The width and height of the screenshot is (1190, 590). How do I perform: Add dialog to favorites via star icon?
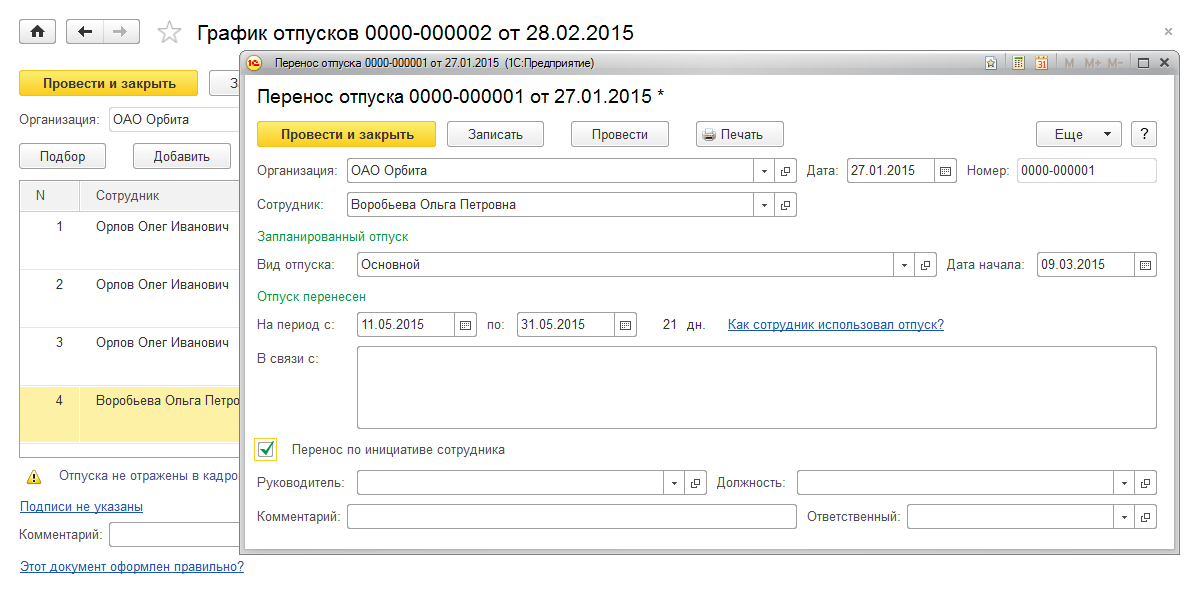991,63
